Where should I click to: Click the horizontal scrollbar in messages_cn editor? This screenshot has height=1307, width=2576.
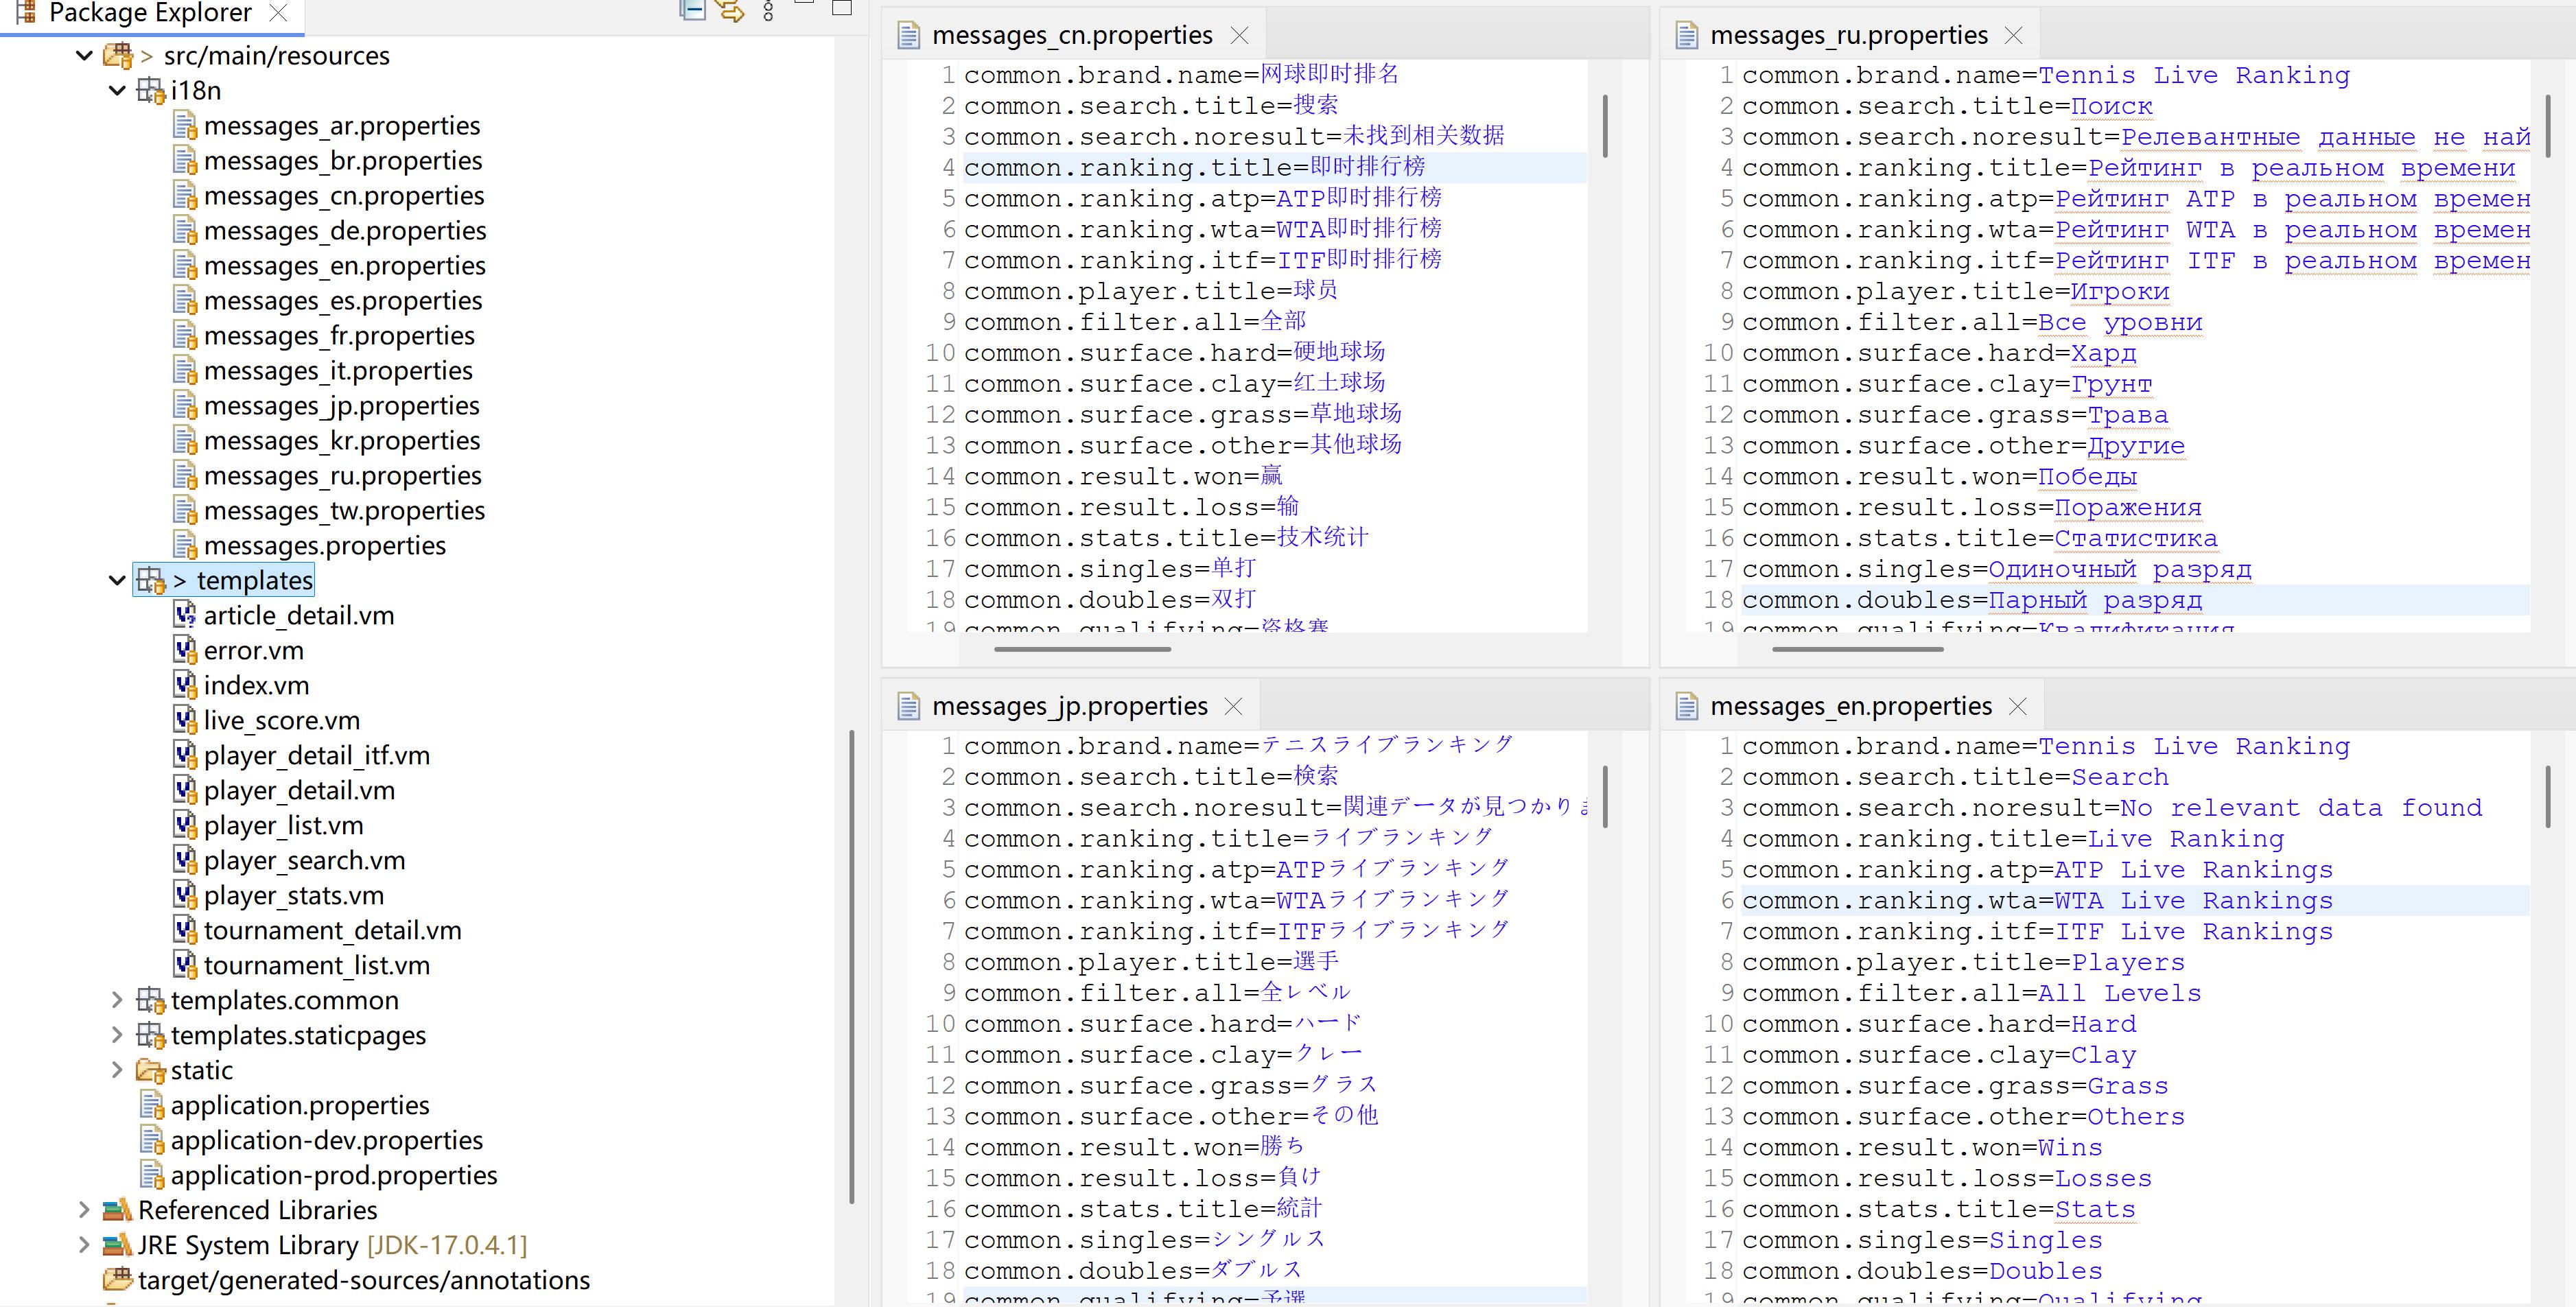pos(1082,649)
